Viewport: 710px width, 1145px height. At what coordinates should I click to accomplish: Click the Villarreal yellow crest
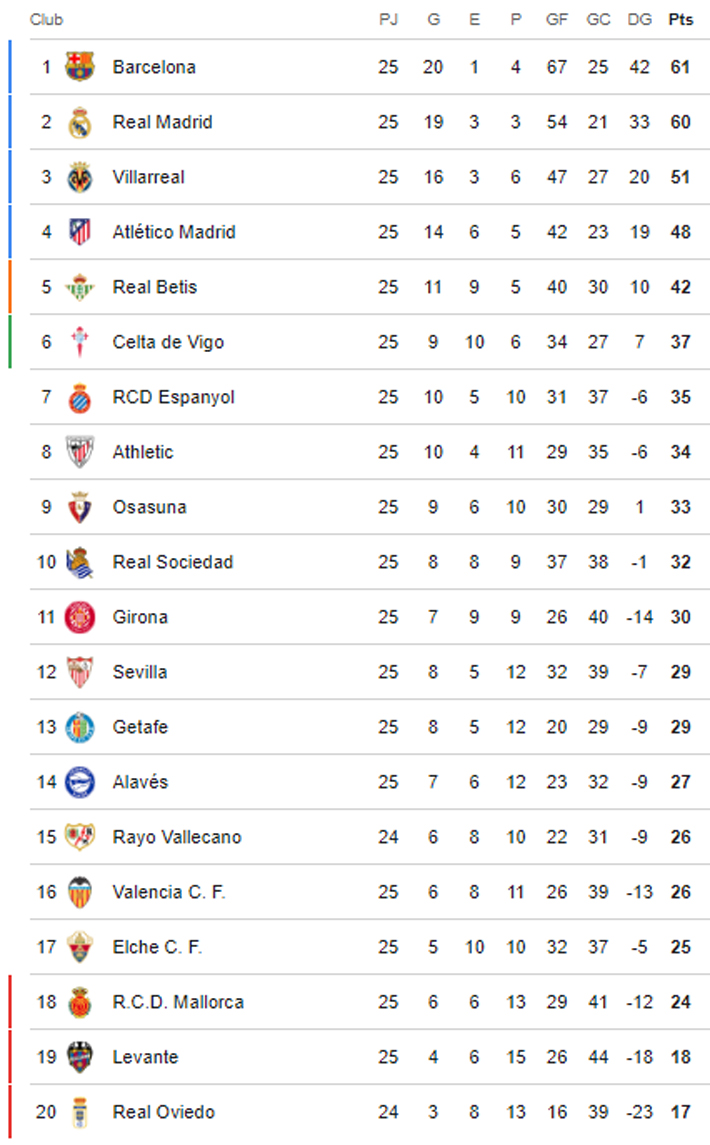79,177
